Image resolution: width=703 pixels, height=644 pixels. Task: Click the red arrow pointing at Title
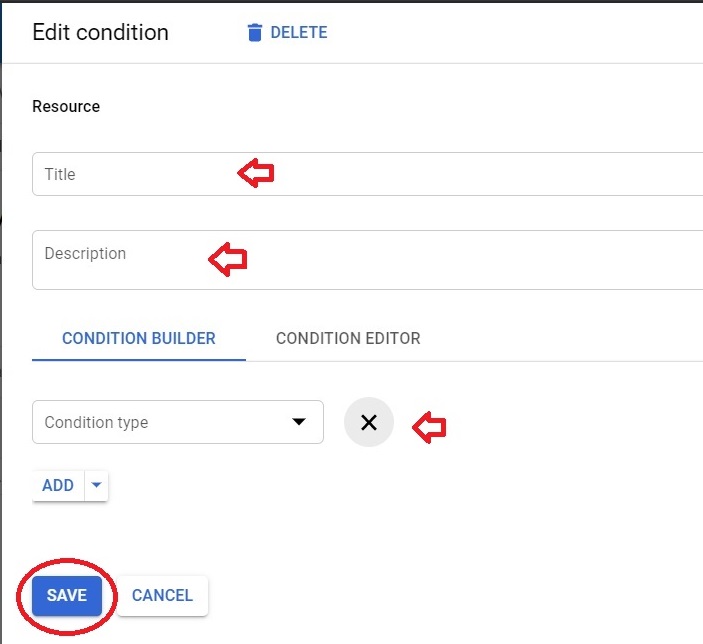pyautogui.click(x=256, y=173)
